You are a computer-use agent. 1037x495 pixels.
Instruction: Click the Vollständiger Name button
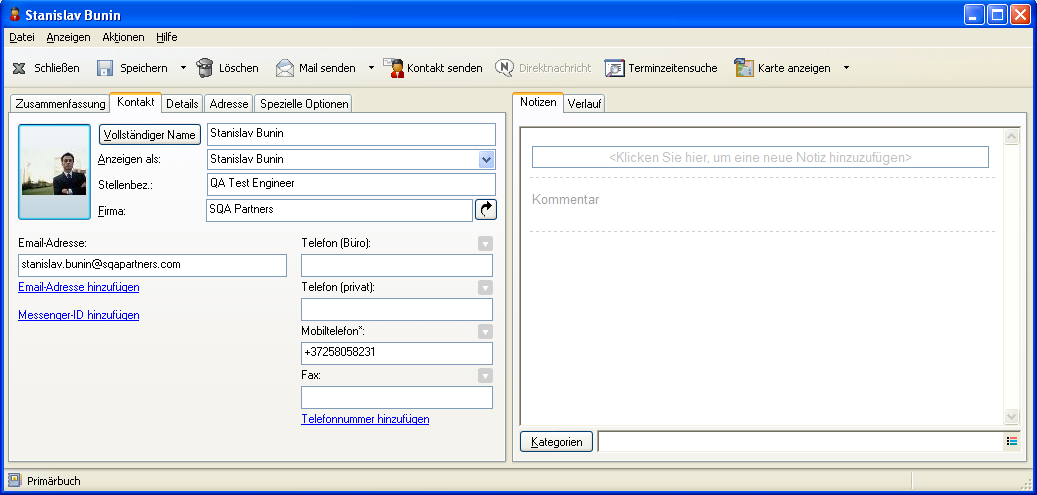[x=149, y=134]
